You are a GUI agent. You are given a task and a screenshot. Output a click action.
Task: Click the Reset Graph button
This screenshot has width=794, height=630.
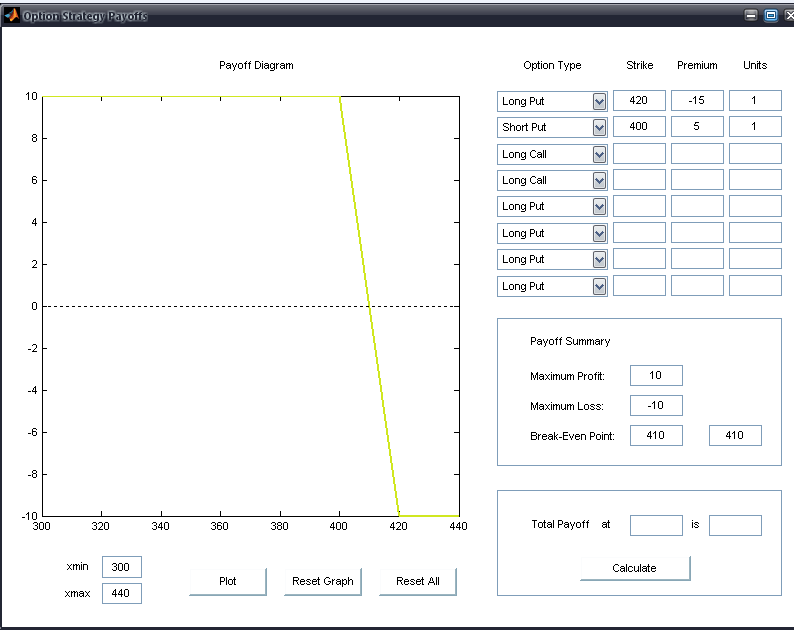(x=323, y=581)
